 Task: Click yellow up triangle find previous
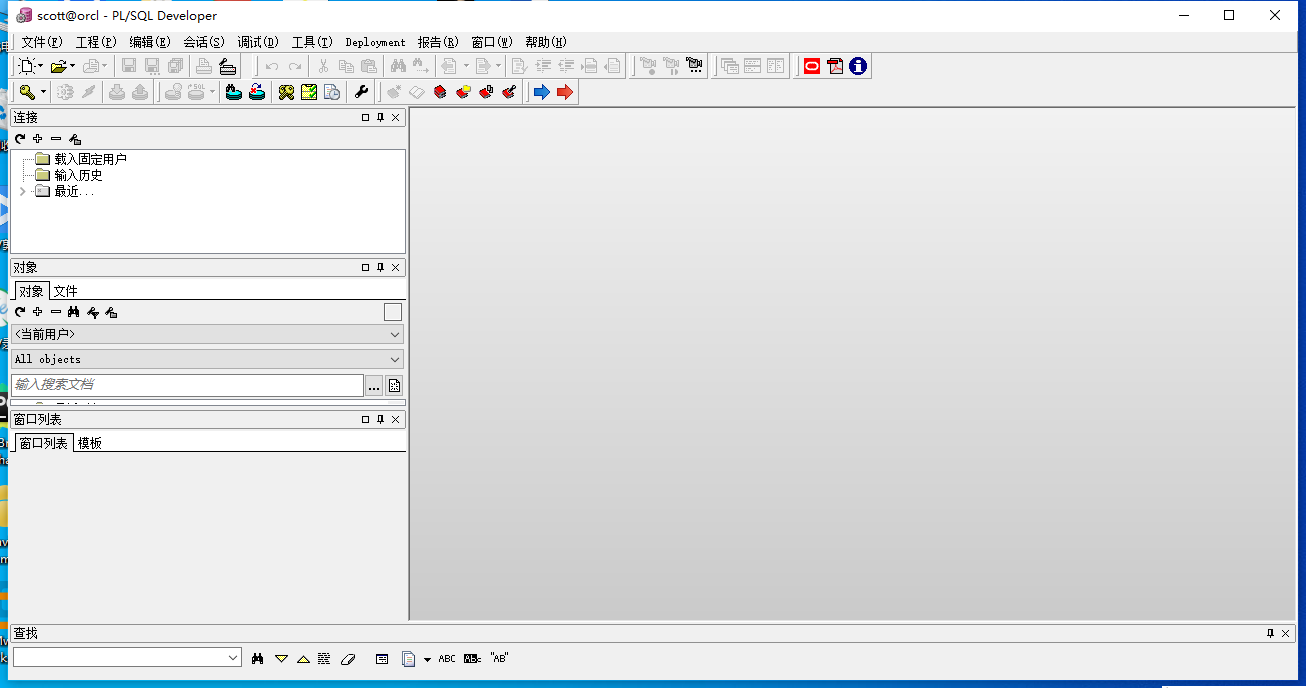click(303, 658)
